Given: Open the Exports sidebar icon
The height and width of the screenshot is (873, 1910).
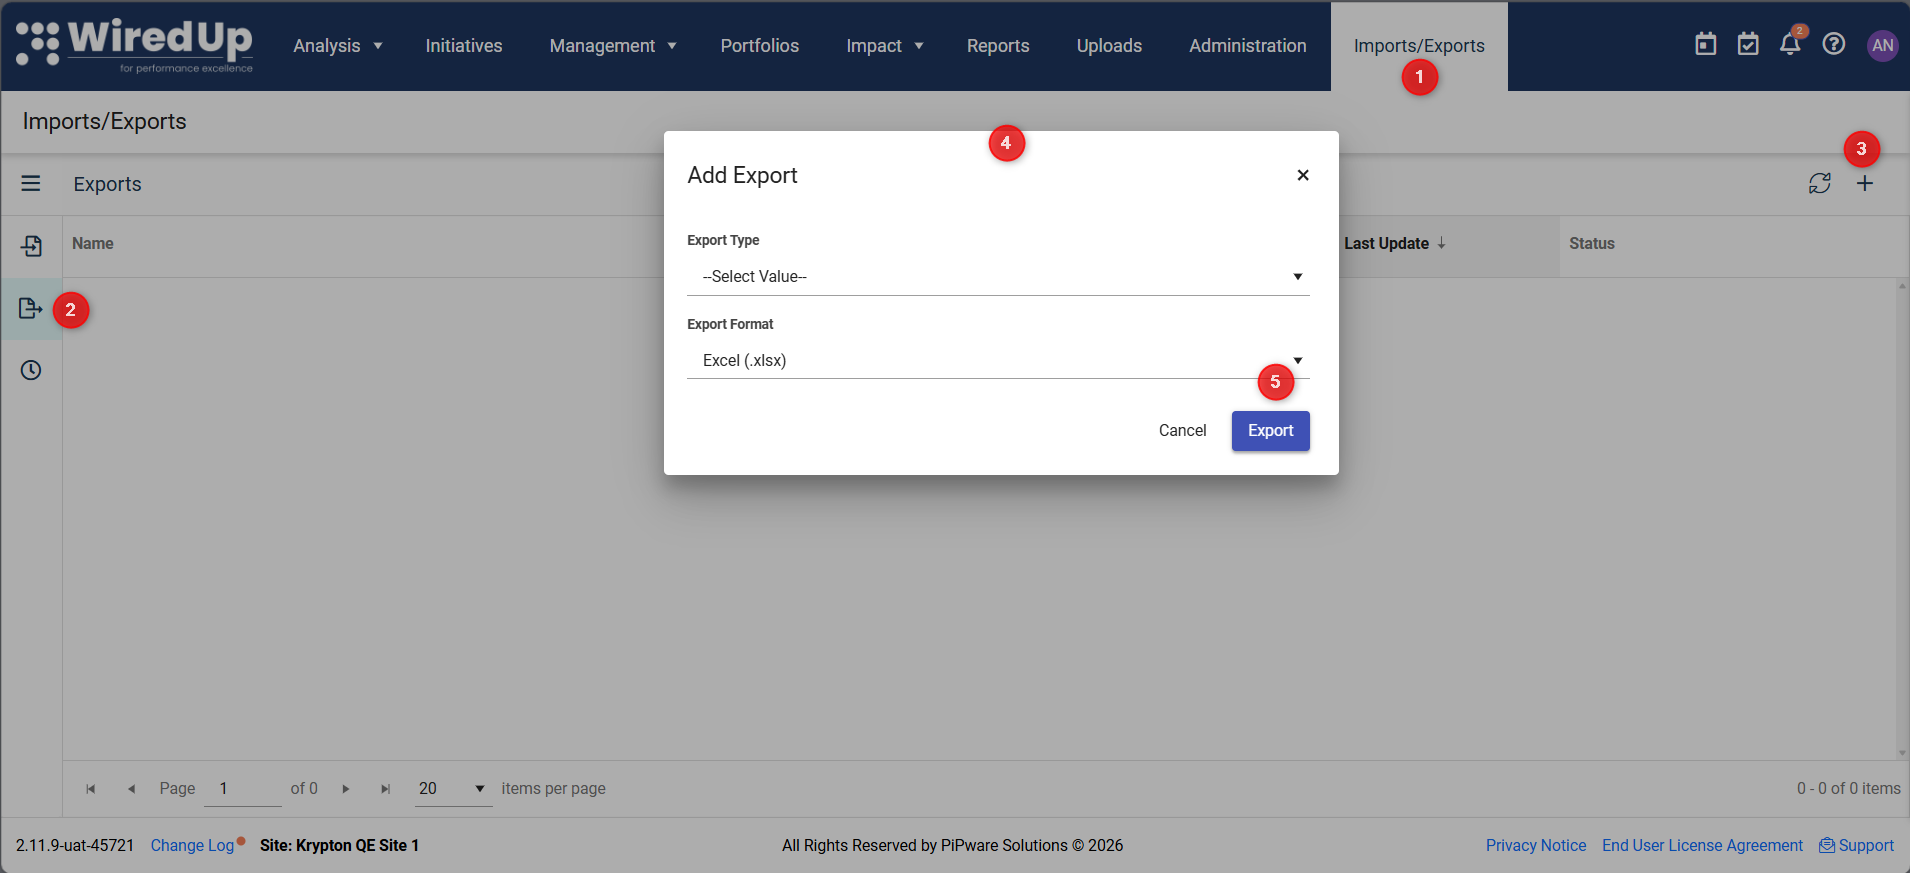Looking at the screenshot, I should tap(31, 308).
